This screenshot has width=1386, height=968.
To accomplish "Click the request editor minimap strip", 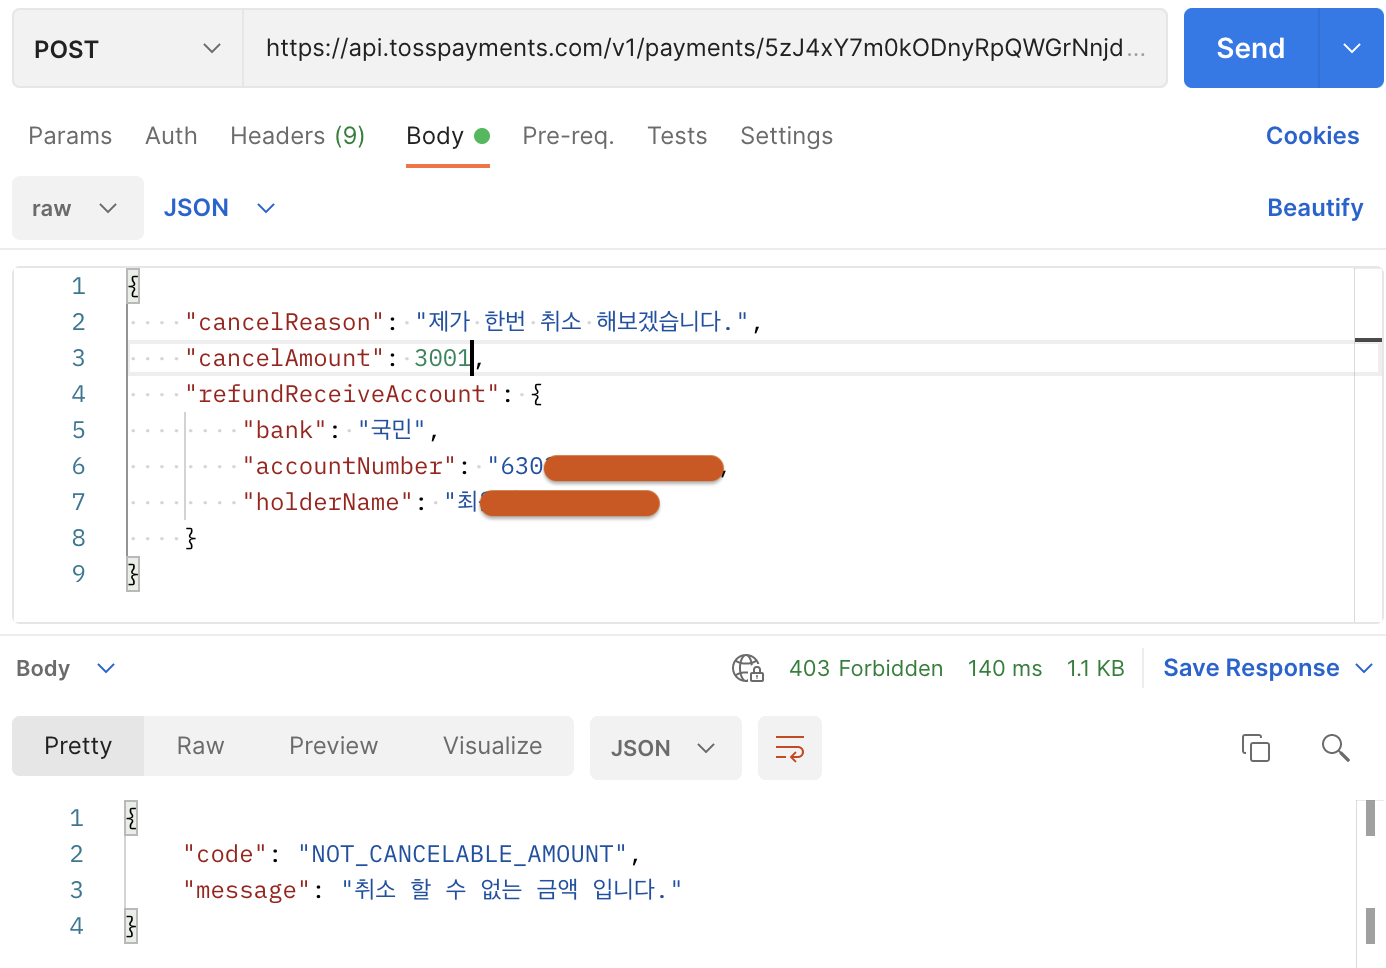I will (1368, 444).
